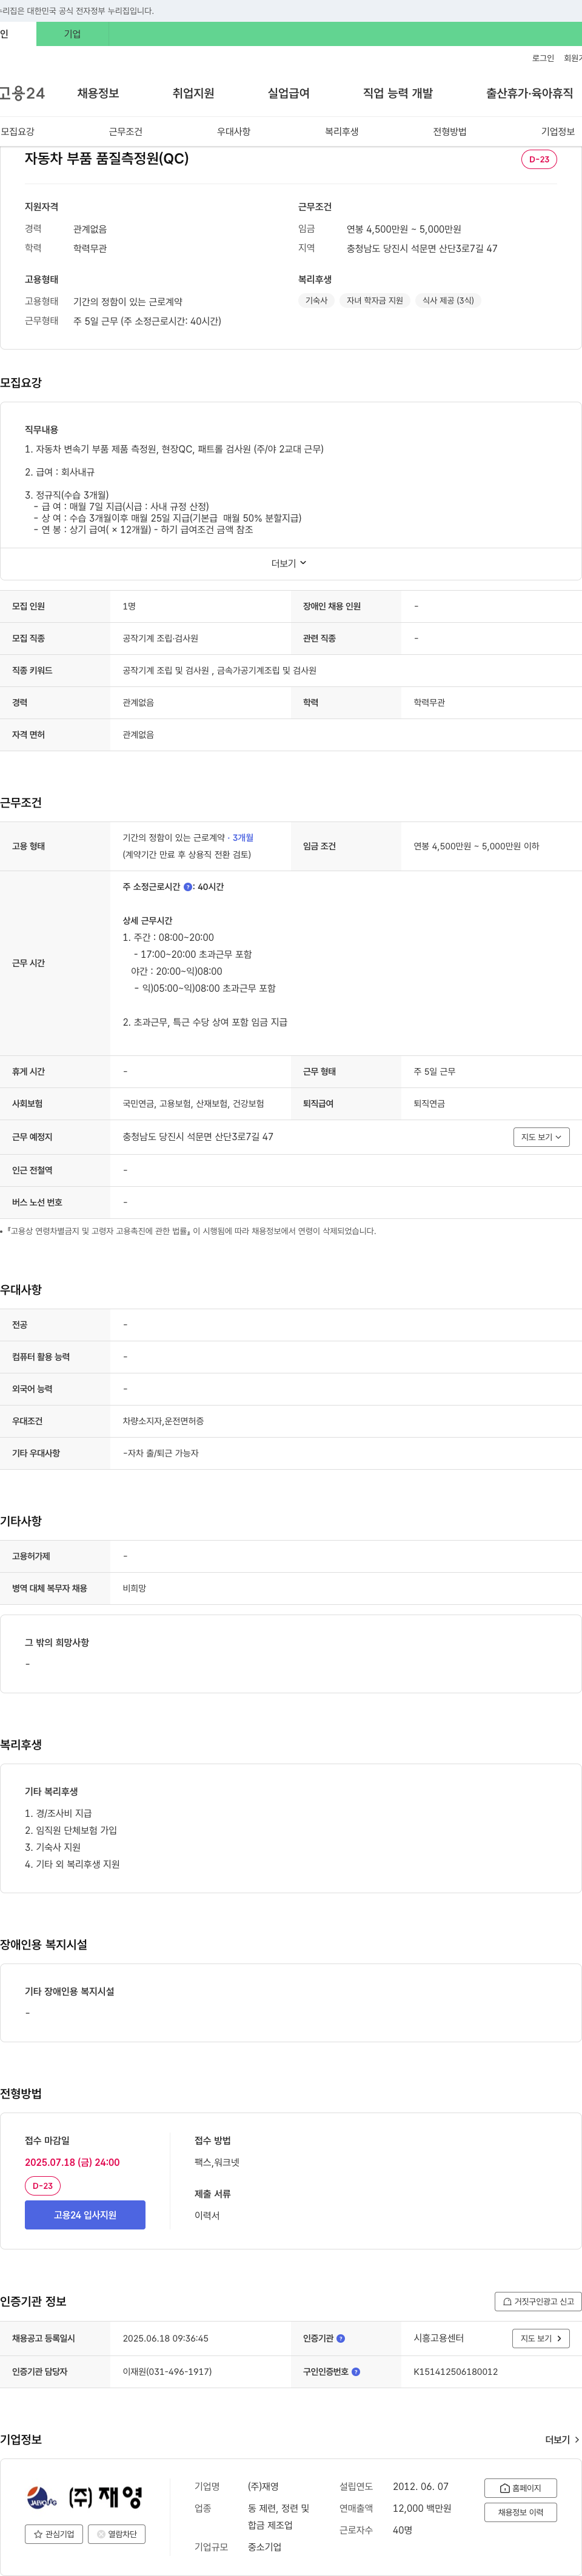
Task: Jump to the 모집요강 section tab
Action: click(x=18, y=132)
